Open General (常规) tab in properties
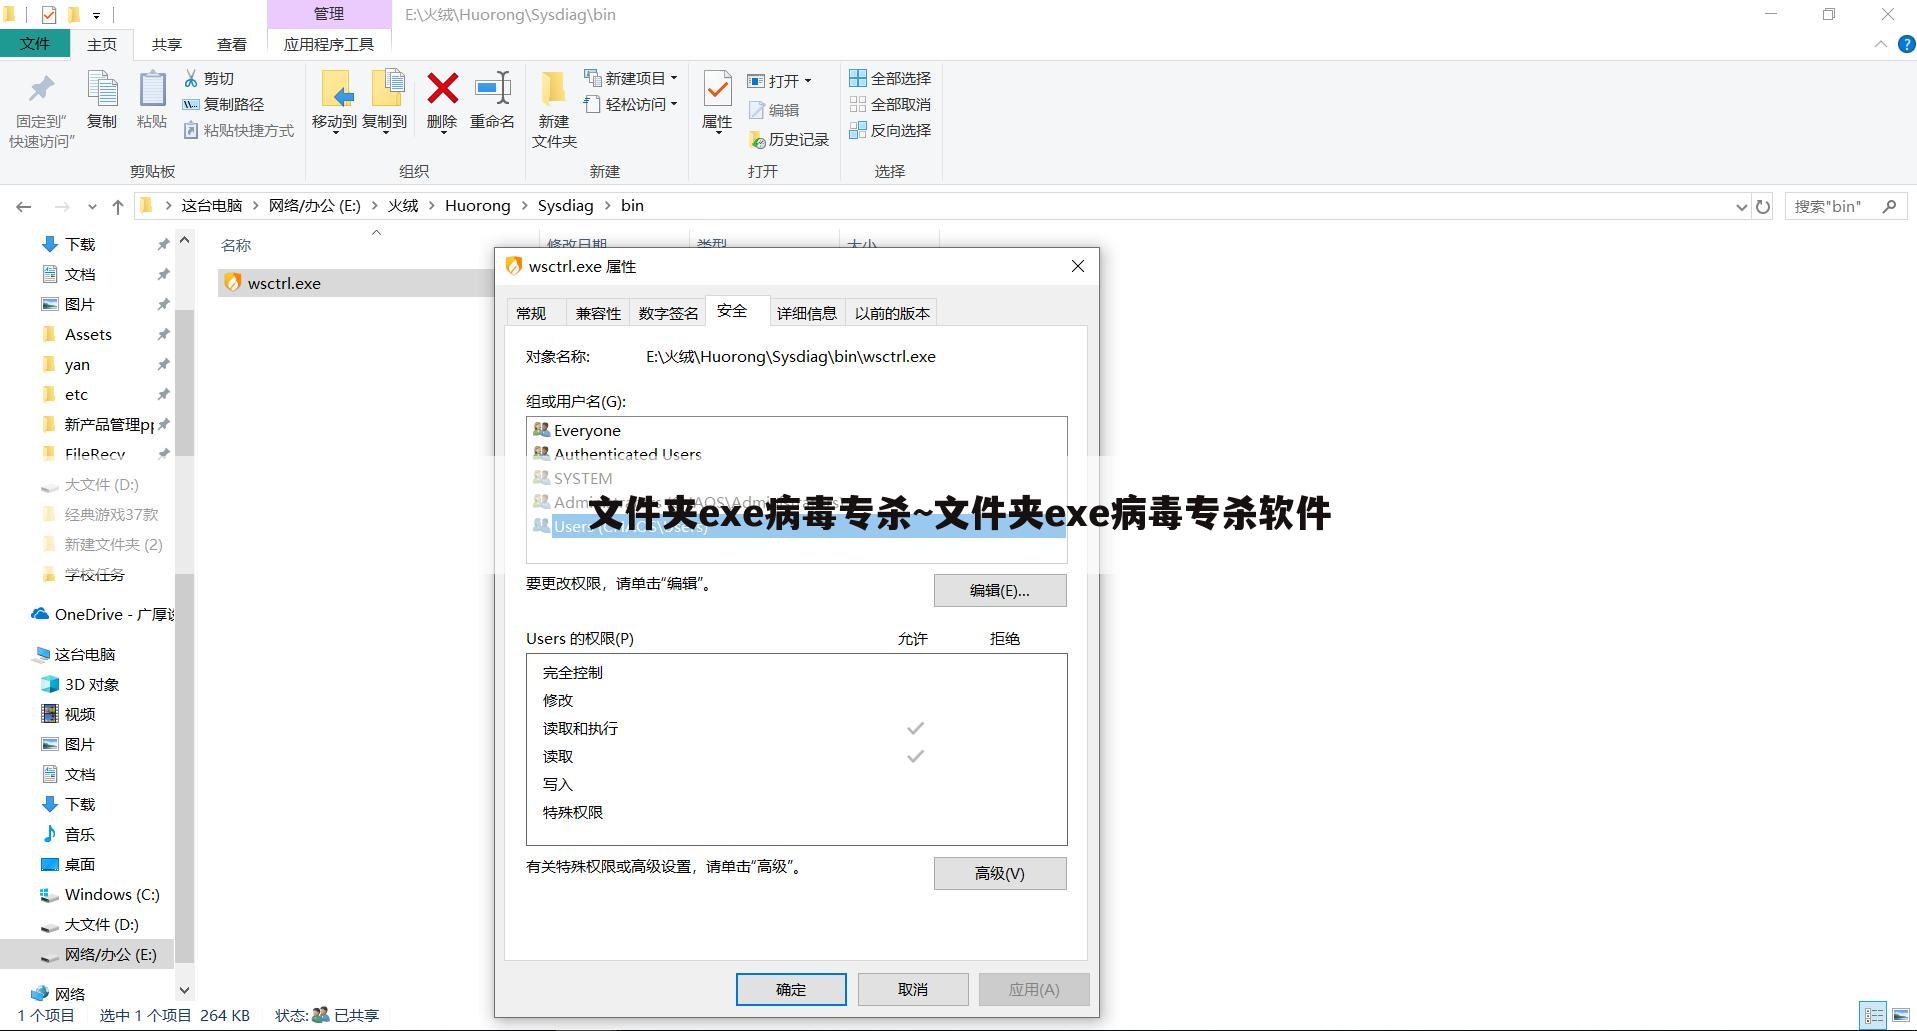The width and height of the screenshot is (1917, 1031). point(532,313)
